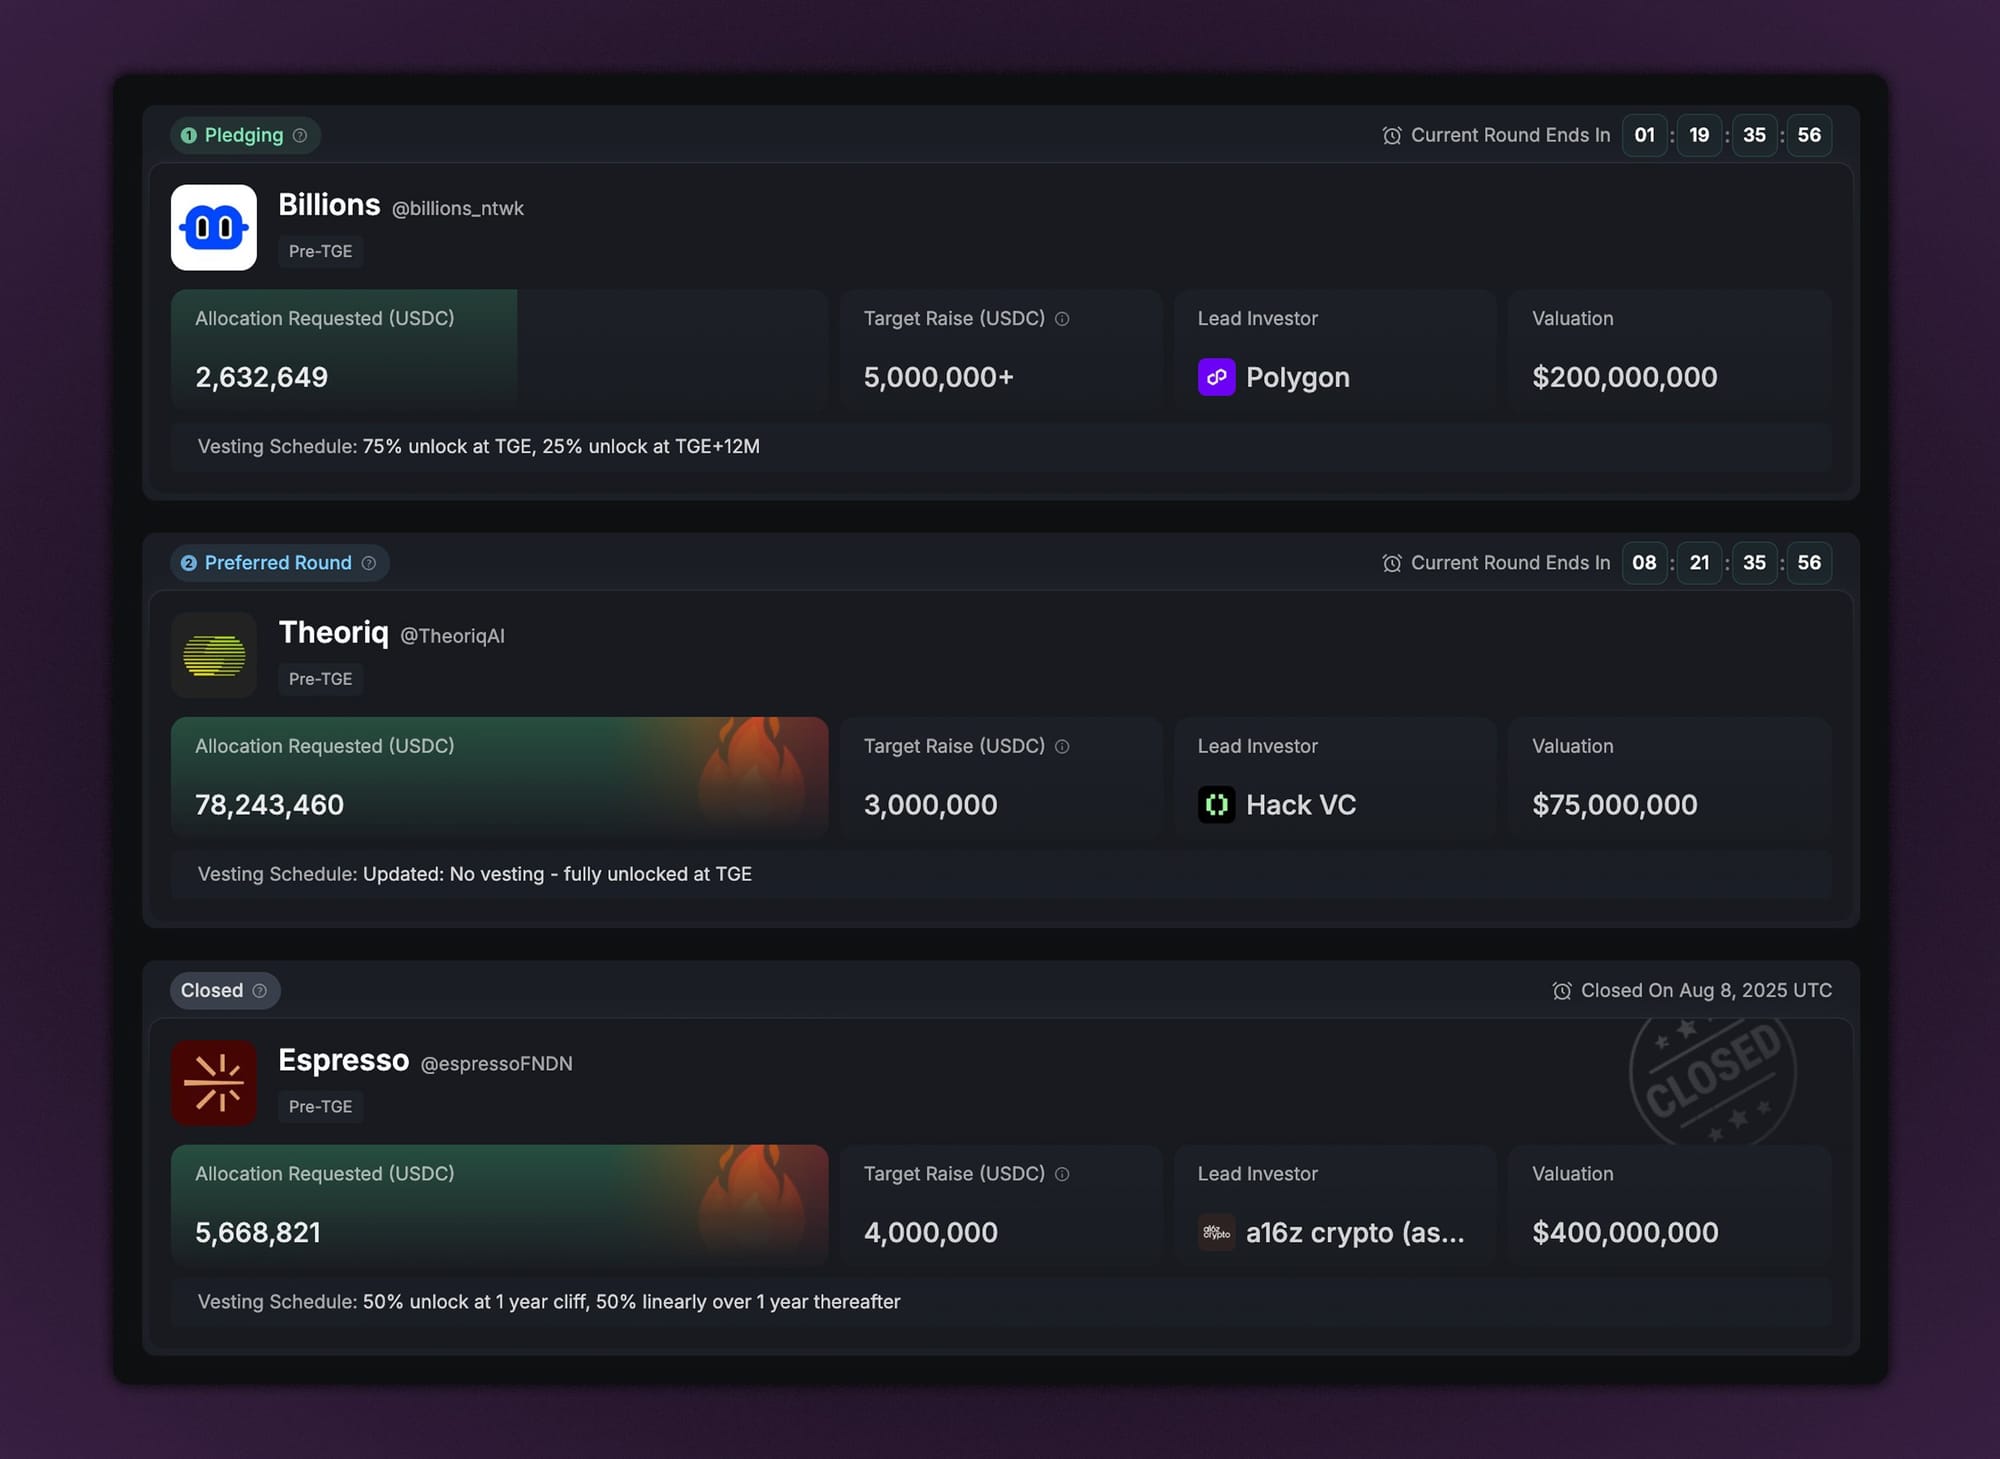Open the Billions project title
Screen dimensions: 2000x1459
pyautogui.click(x=329, y=205)
